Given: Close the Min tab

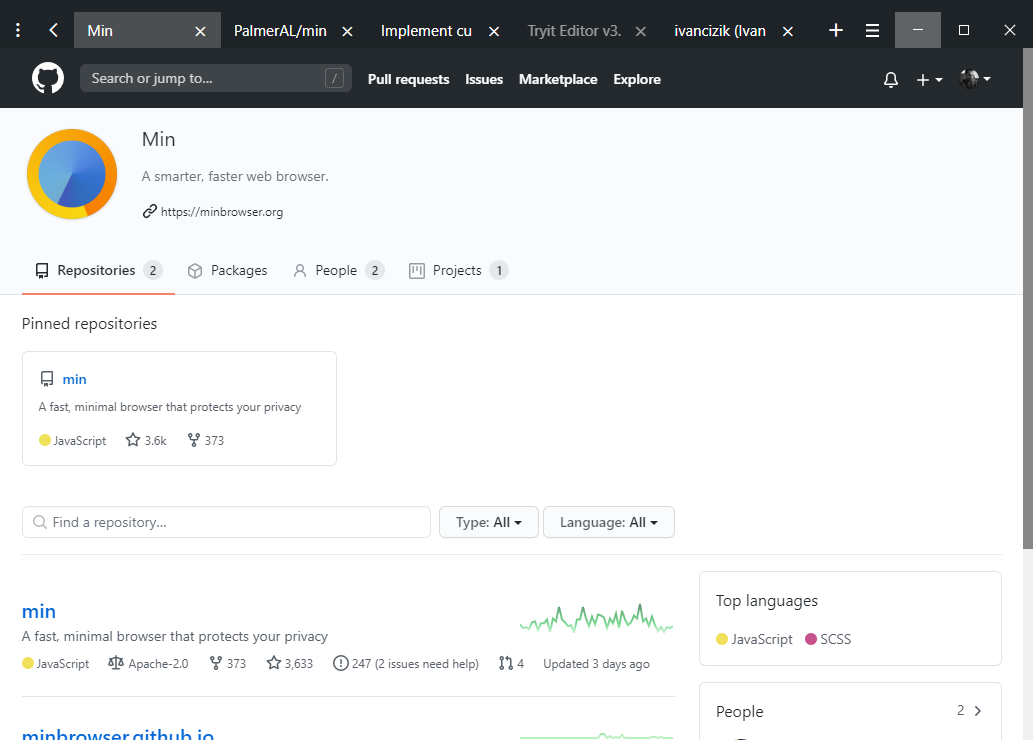Looking at the screenshot, I should point(200,31).
